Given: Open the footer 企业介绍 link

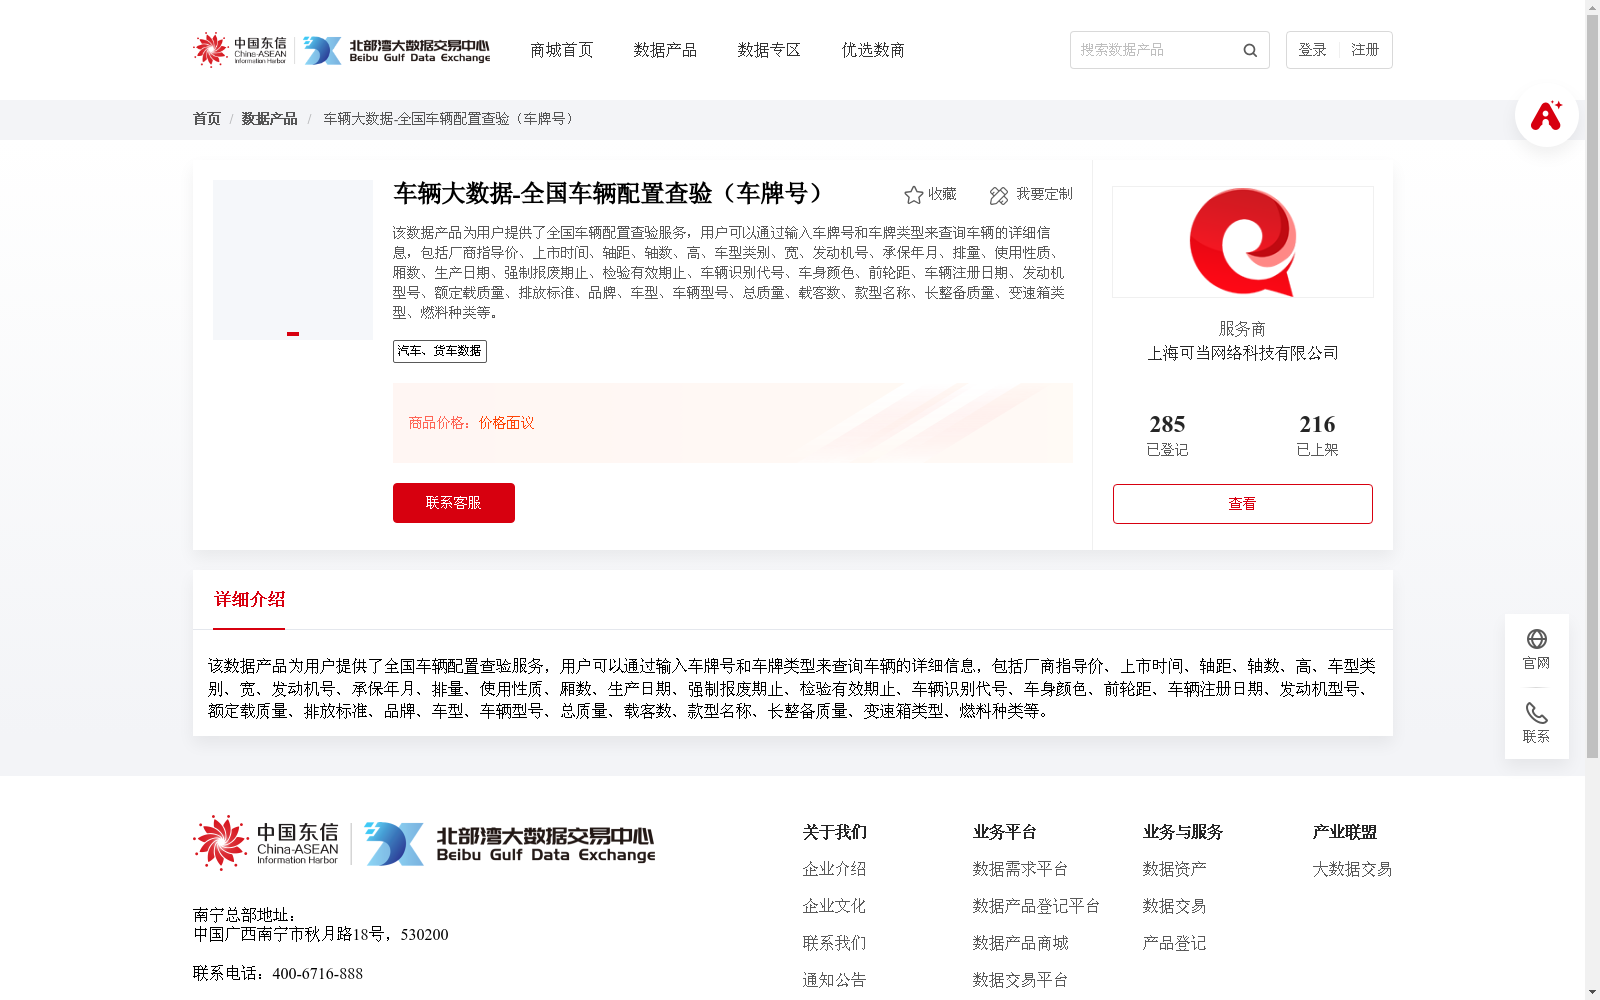Looking at the screenshot, I should click(834, 869).
